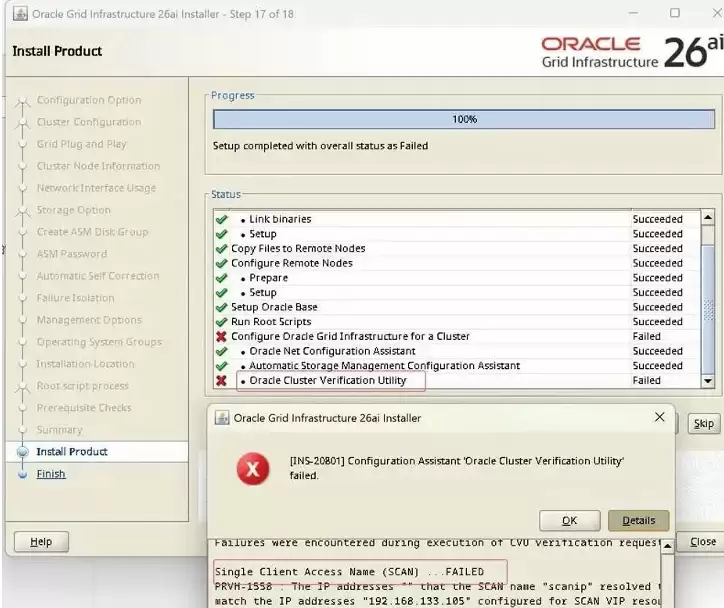
Task: Click the green check beside Link binaries
Action: 222,219
